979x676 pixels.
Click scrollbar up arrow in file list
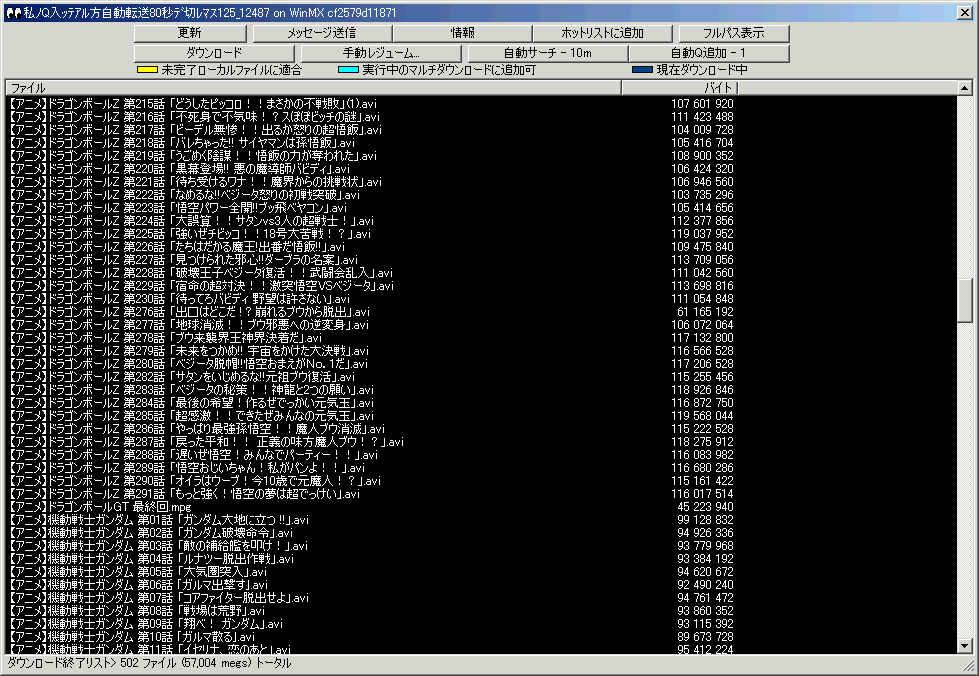point(964,89)
